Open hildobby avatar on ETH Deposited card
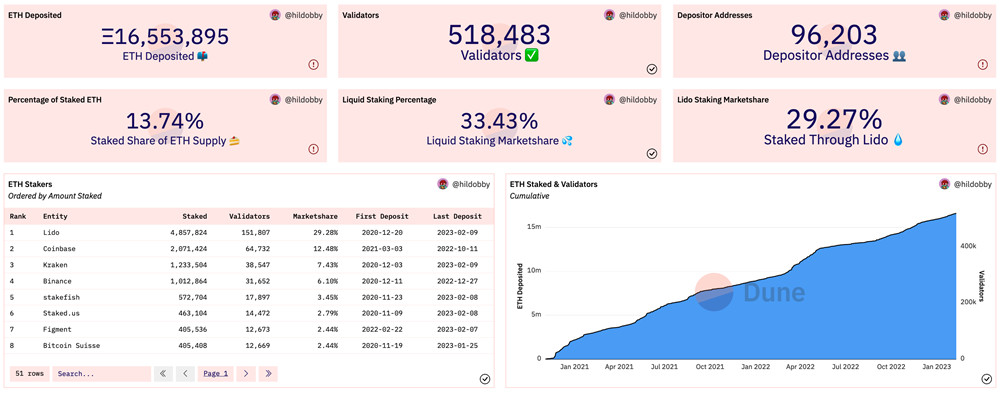1000x393 pixels. click(275, 15)
